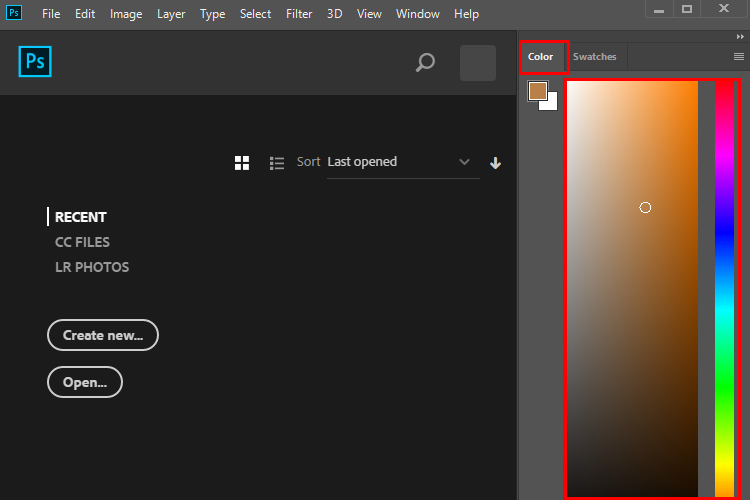The image size is (750, 500).
Task: Open the LR PHOTOS section
Action: (x=92, y=267)
